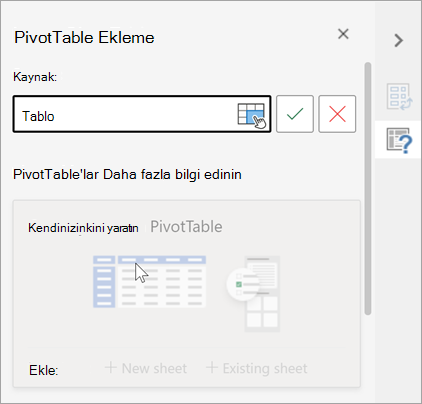Click the Kendinizinkini yaratın heading

point(83,228)
